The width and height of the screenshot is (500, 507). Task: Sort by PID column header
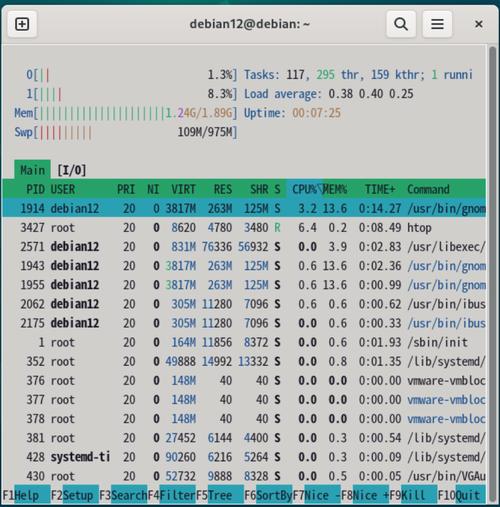click(35, 189)
